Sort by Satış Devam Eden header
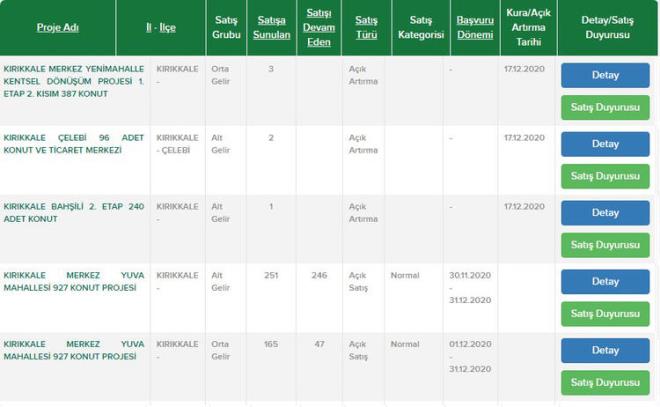 [319, 27]
